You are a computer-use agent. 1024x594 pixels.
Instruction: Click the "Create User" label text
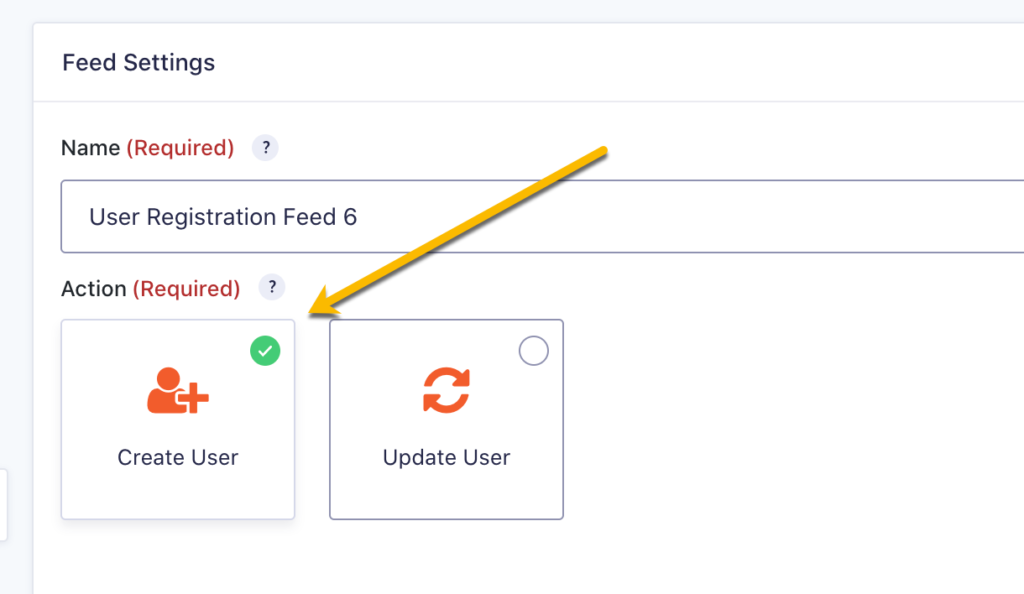point(178,458)
